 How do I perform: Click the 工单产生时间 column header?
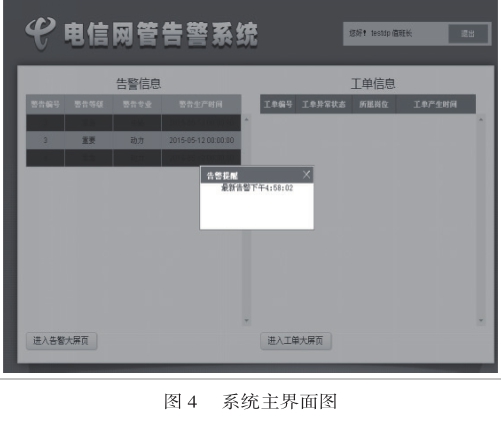[x=435, y=104]
